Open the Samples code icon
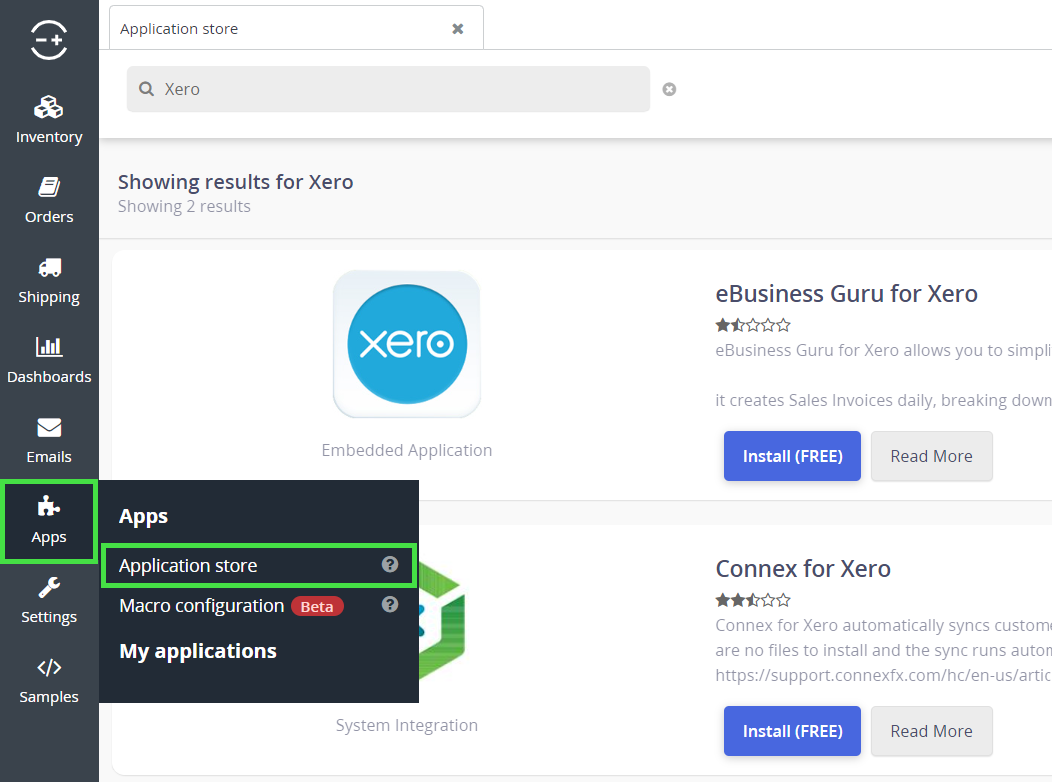 click(x=49, y=667)
